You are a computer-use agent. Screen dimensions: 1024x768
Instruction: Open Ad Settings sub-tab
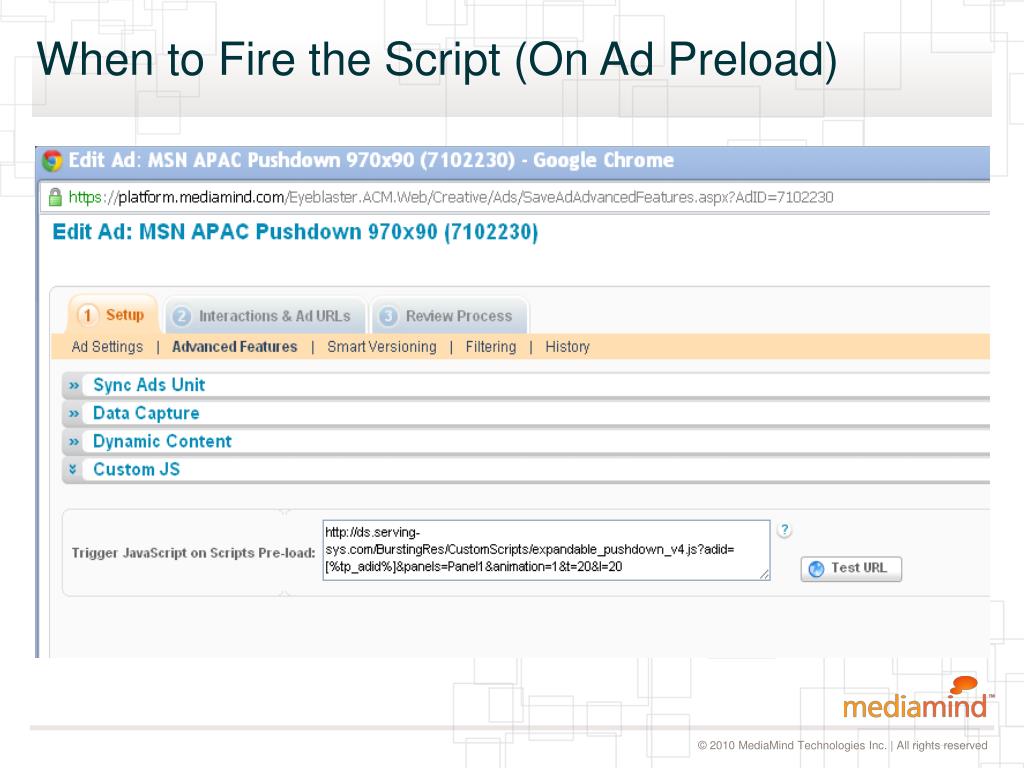[x=107, y=347]
